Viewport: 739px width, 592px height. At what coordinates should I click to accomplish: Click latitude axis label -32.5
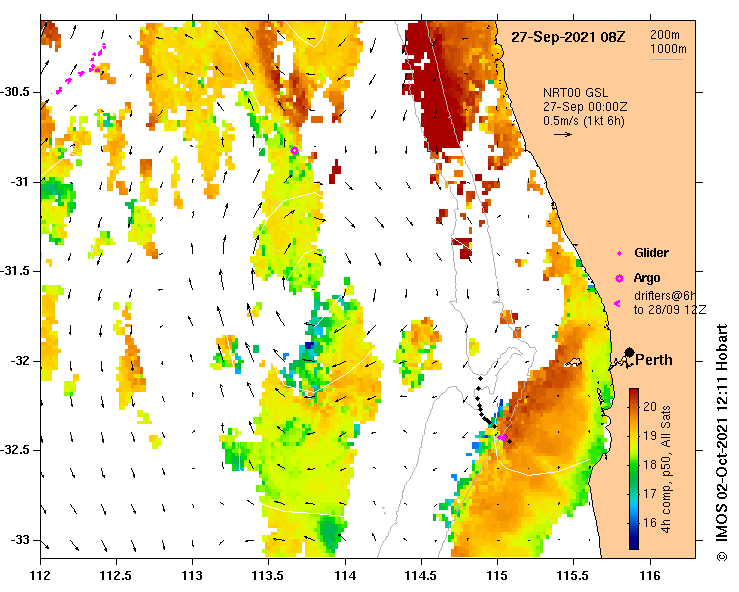[16, 450]
